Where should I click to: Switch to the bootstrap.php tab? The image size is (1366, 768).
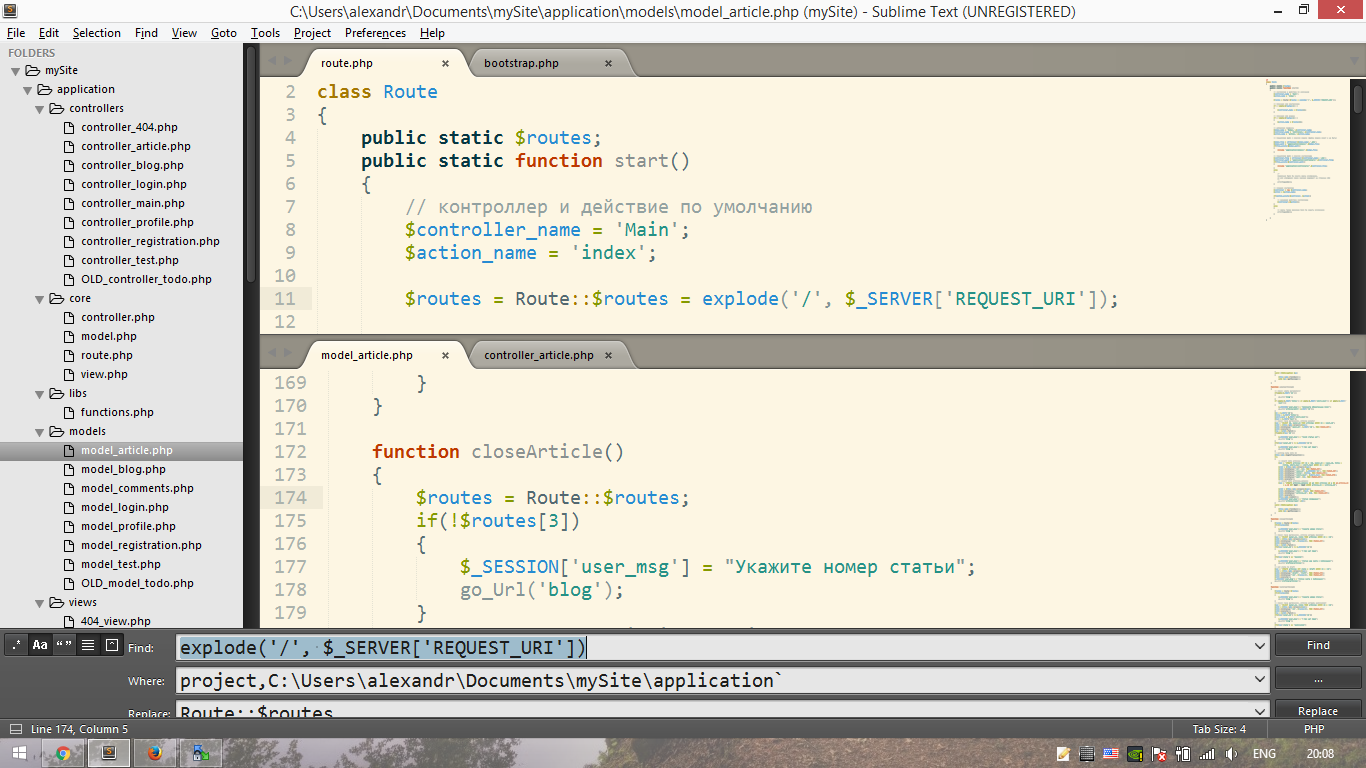[521, 63]
